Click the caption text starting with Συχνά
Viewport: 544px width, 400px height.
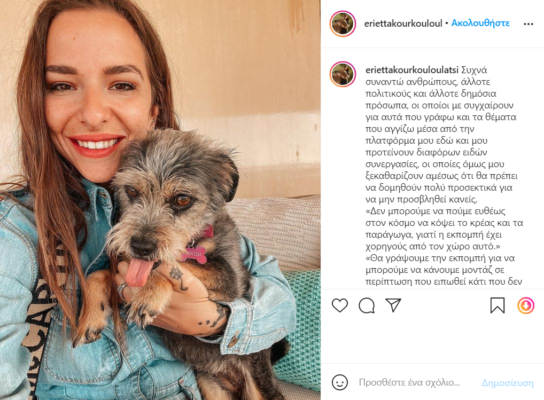[443, 135]
